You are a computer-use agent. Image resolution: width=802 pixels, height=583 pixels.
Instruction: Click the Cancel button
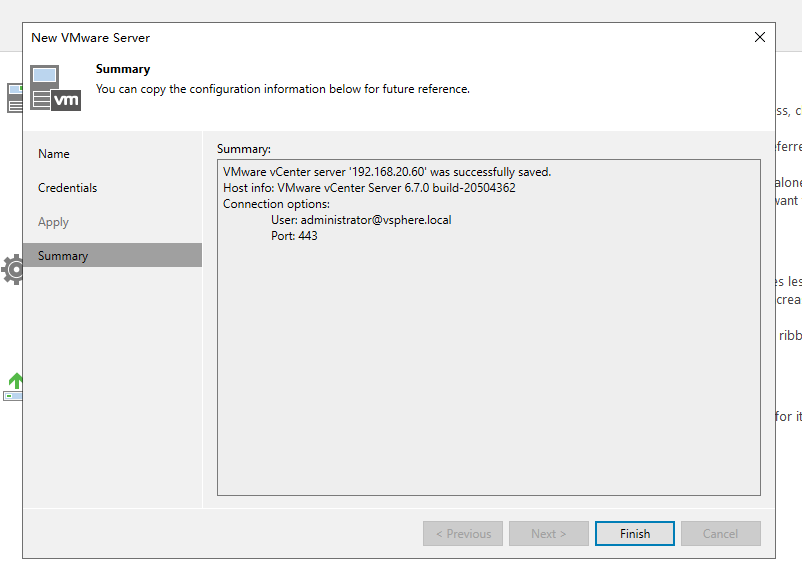click(x=720, y=533)
